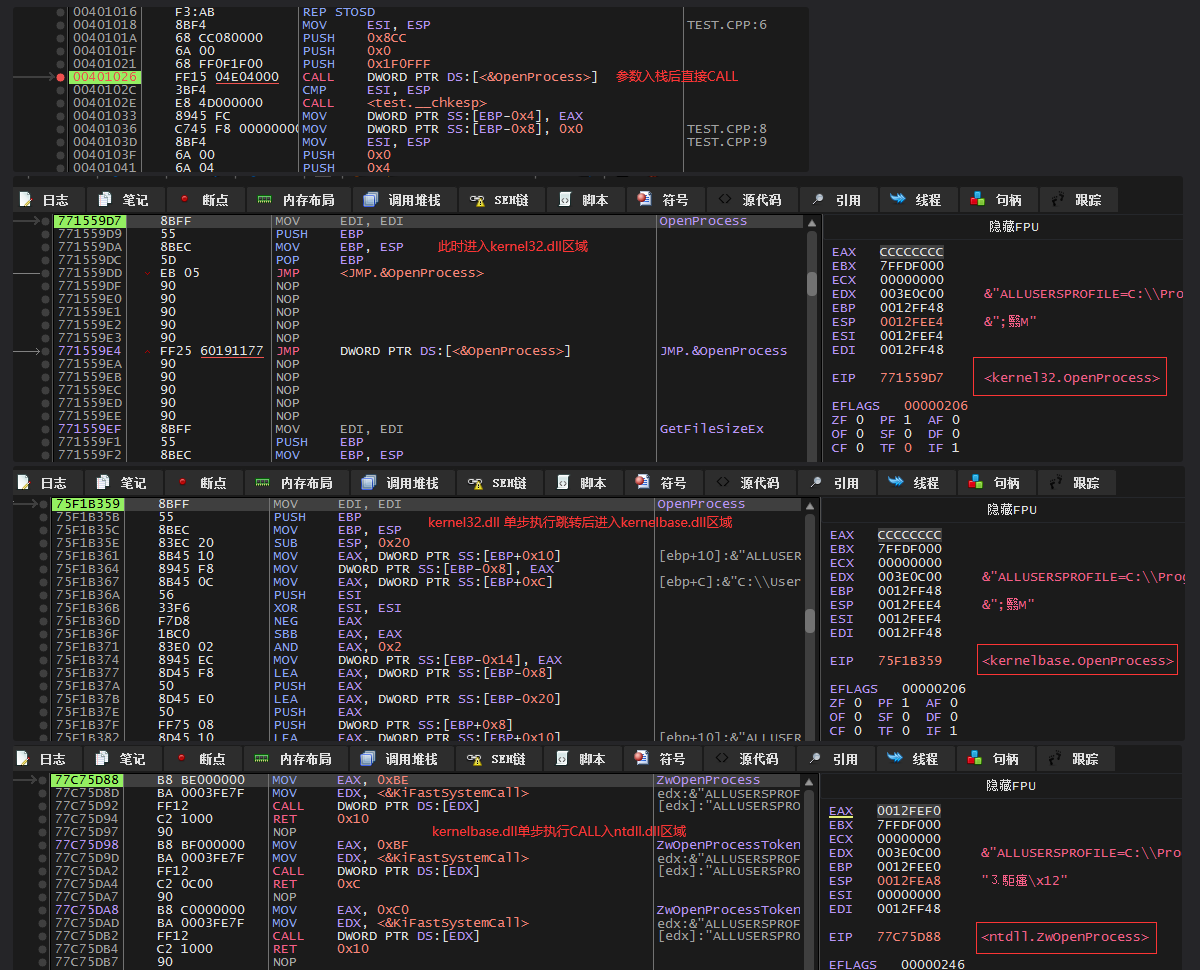The image size is (1200, 970).
Task: Switch to 句柄 tab in kernel32.OpenProcess panel
Action: [998, 200]
